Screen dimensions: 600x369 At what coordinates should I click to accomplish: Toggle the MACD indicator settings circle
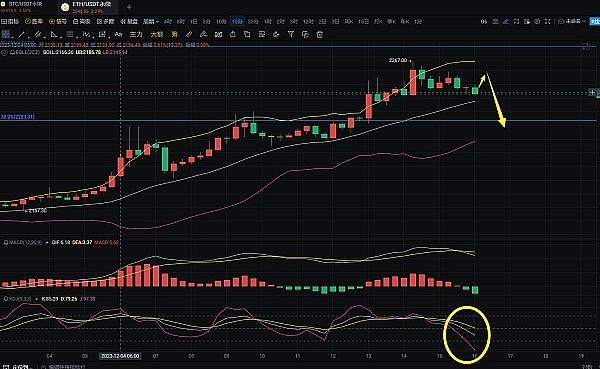tap(5, 242)
